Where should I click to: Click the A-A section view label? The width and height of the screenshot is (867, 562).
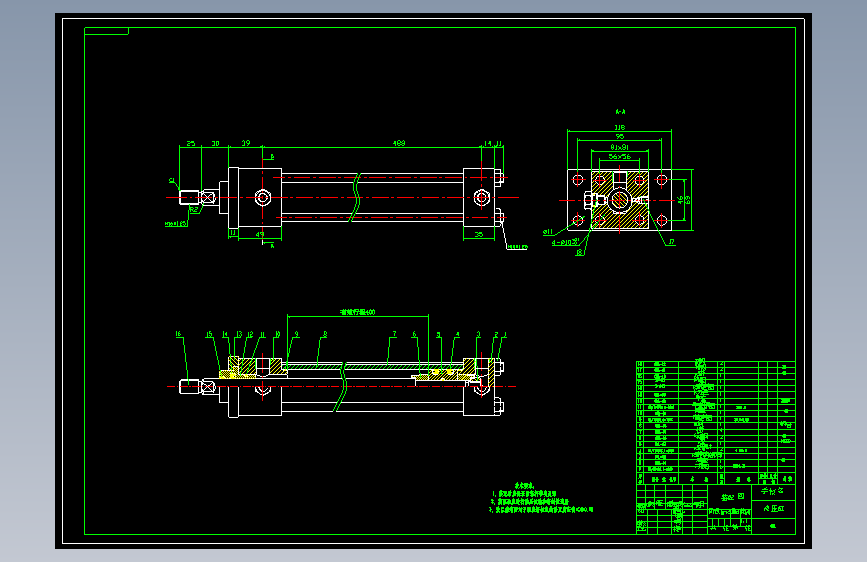pyautogui.click(x=620, y=112)
